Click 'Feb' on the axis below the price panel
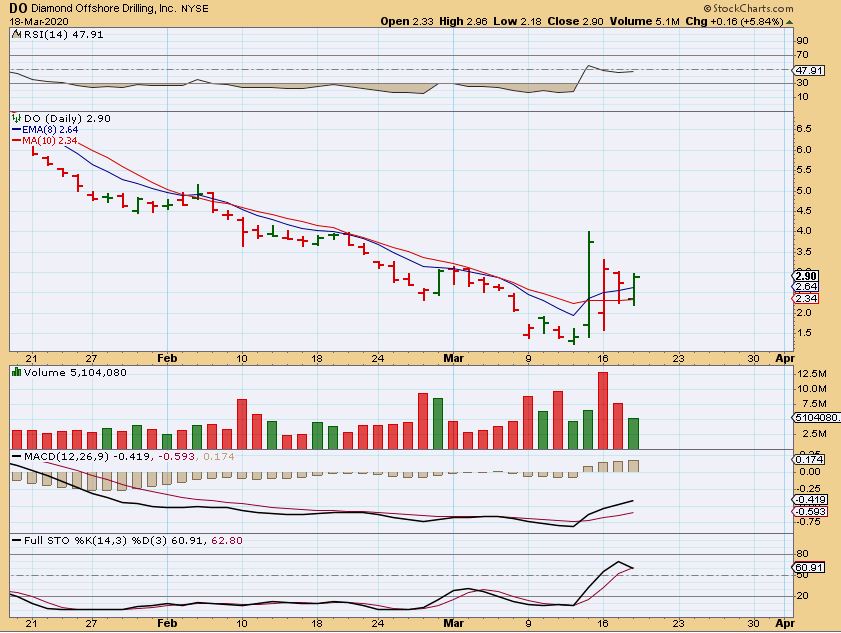 (167, 358)
